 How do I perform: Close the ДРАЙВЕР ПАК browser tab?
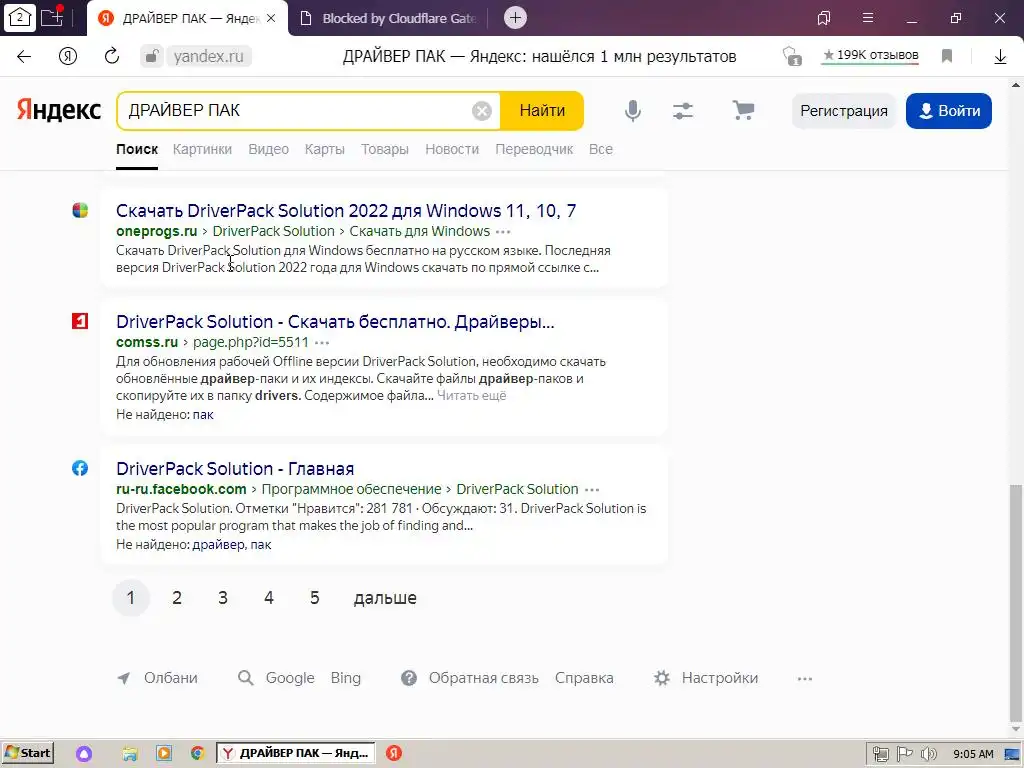(271, 18)
